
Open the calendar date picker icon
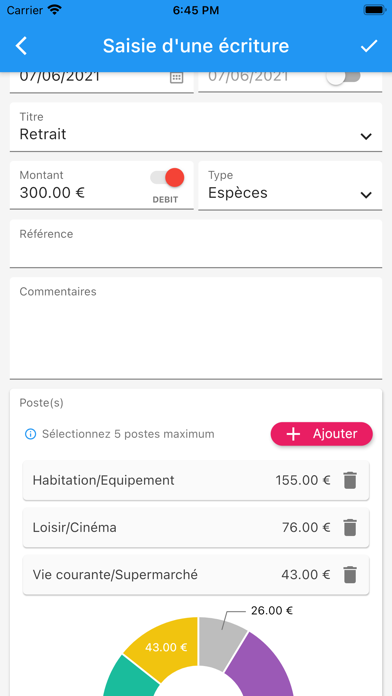point(176,77)
